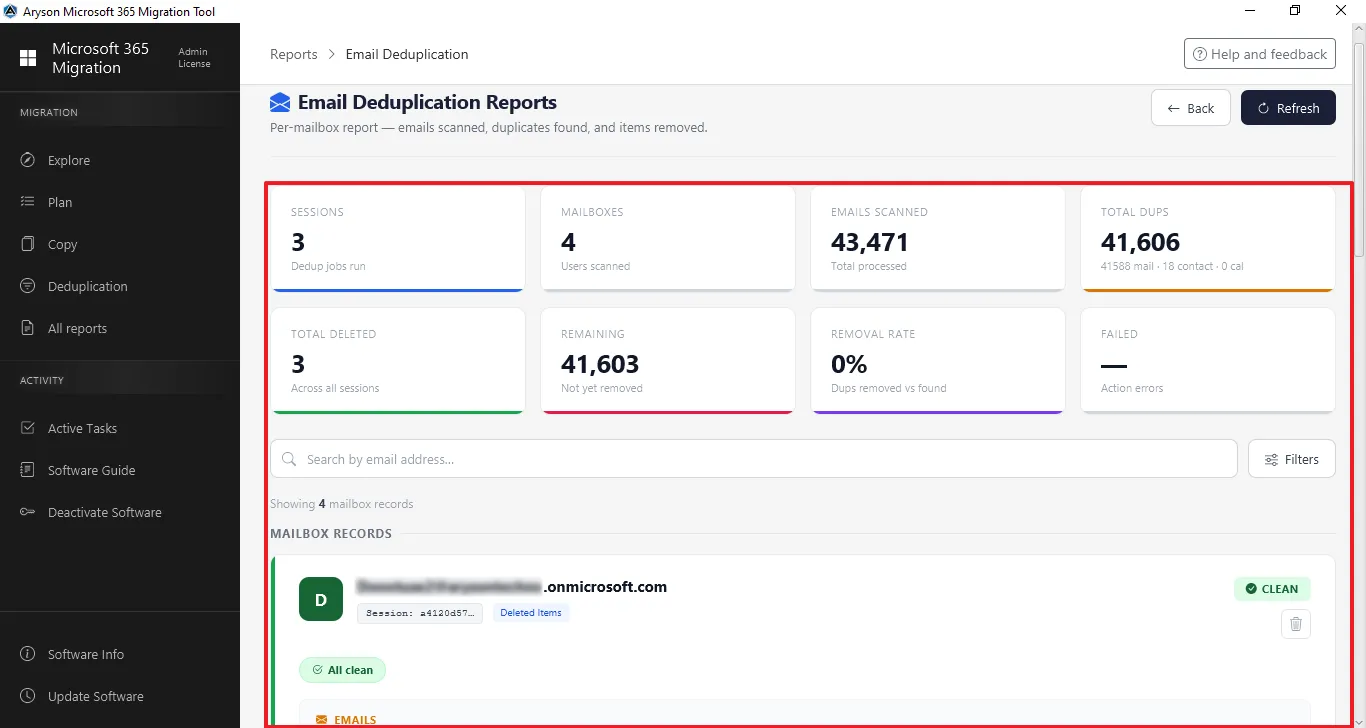The image size is (1366, 728).
Task: Minimize the Aryson migration tool window
Action: 1250,10
